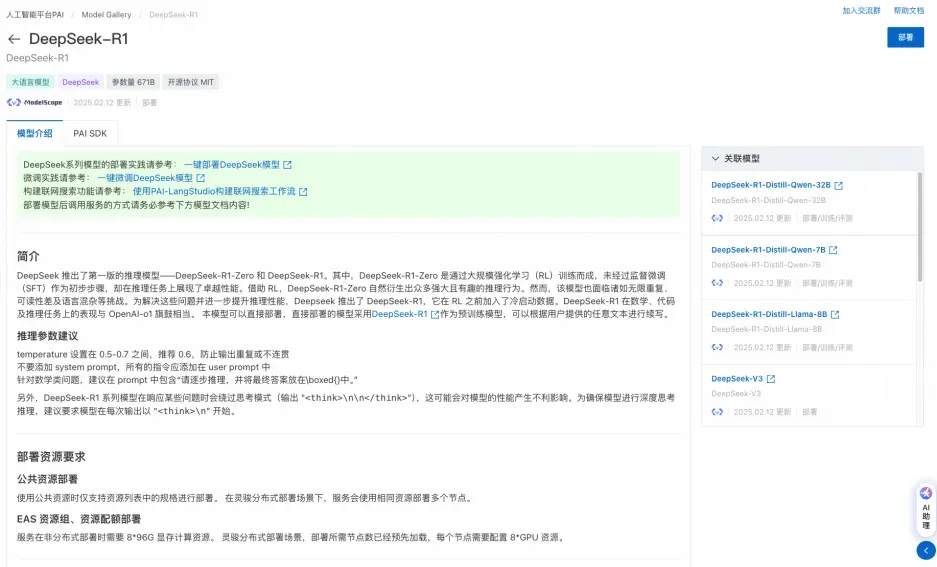Click inline DeepSeek-R1 link in 简介 paragraph

pyautogui.click(x=399, y=314)
